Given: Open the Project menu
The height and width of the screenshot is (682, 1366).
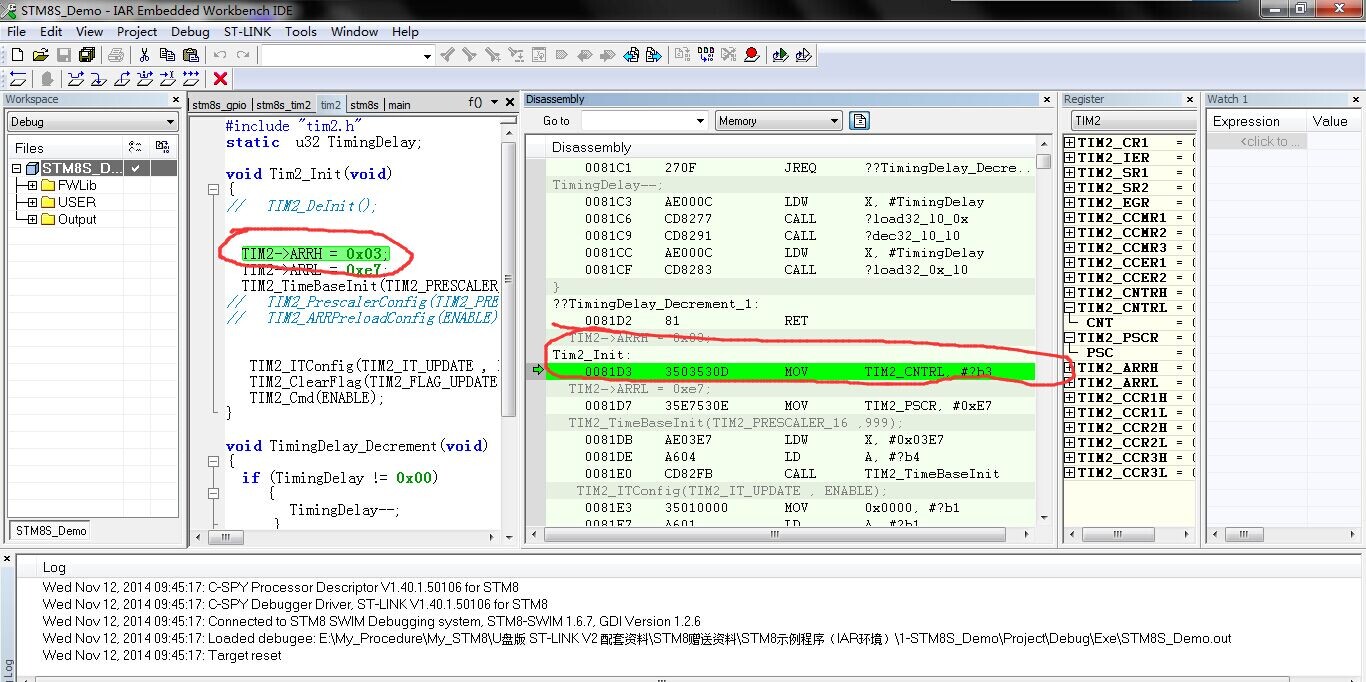Looking at the screenshot, I should click(137, 31).
